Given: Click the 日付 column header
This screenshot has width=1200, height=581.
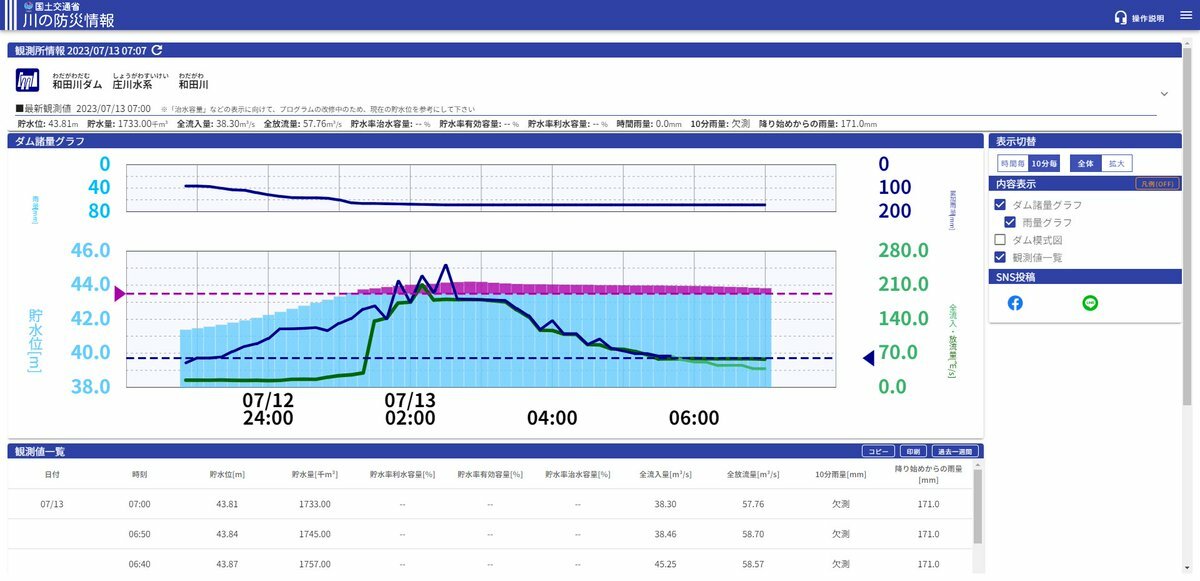Looking at the screenshot, I should [x=52, y=475].
